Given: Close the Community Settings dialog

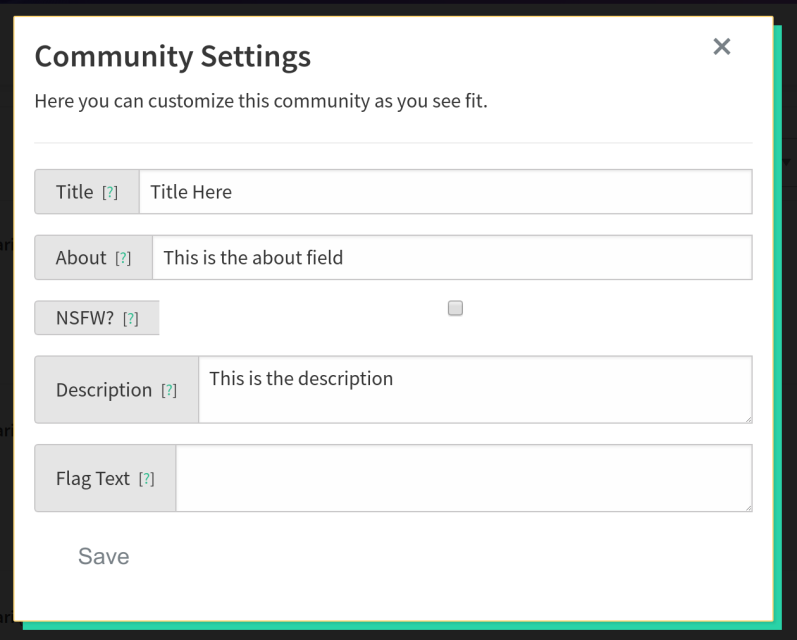Looking at the screenshot, I should 721,47.
